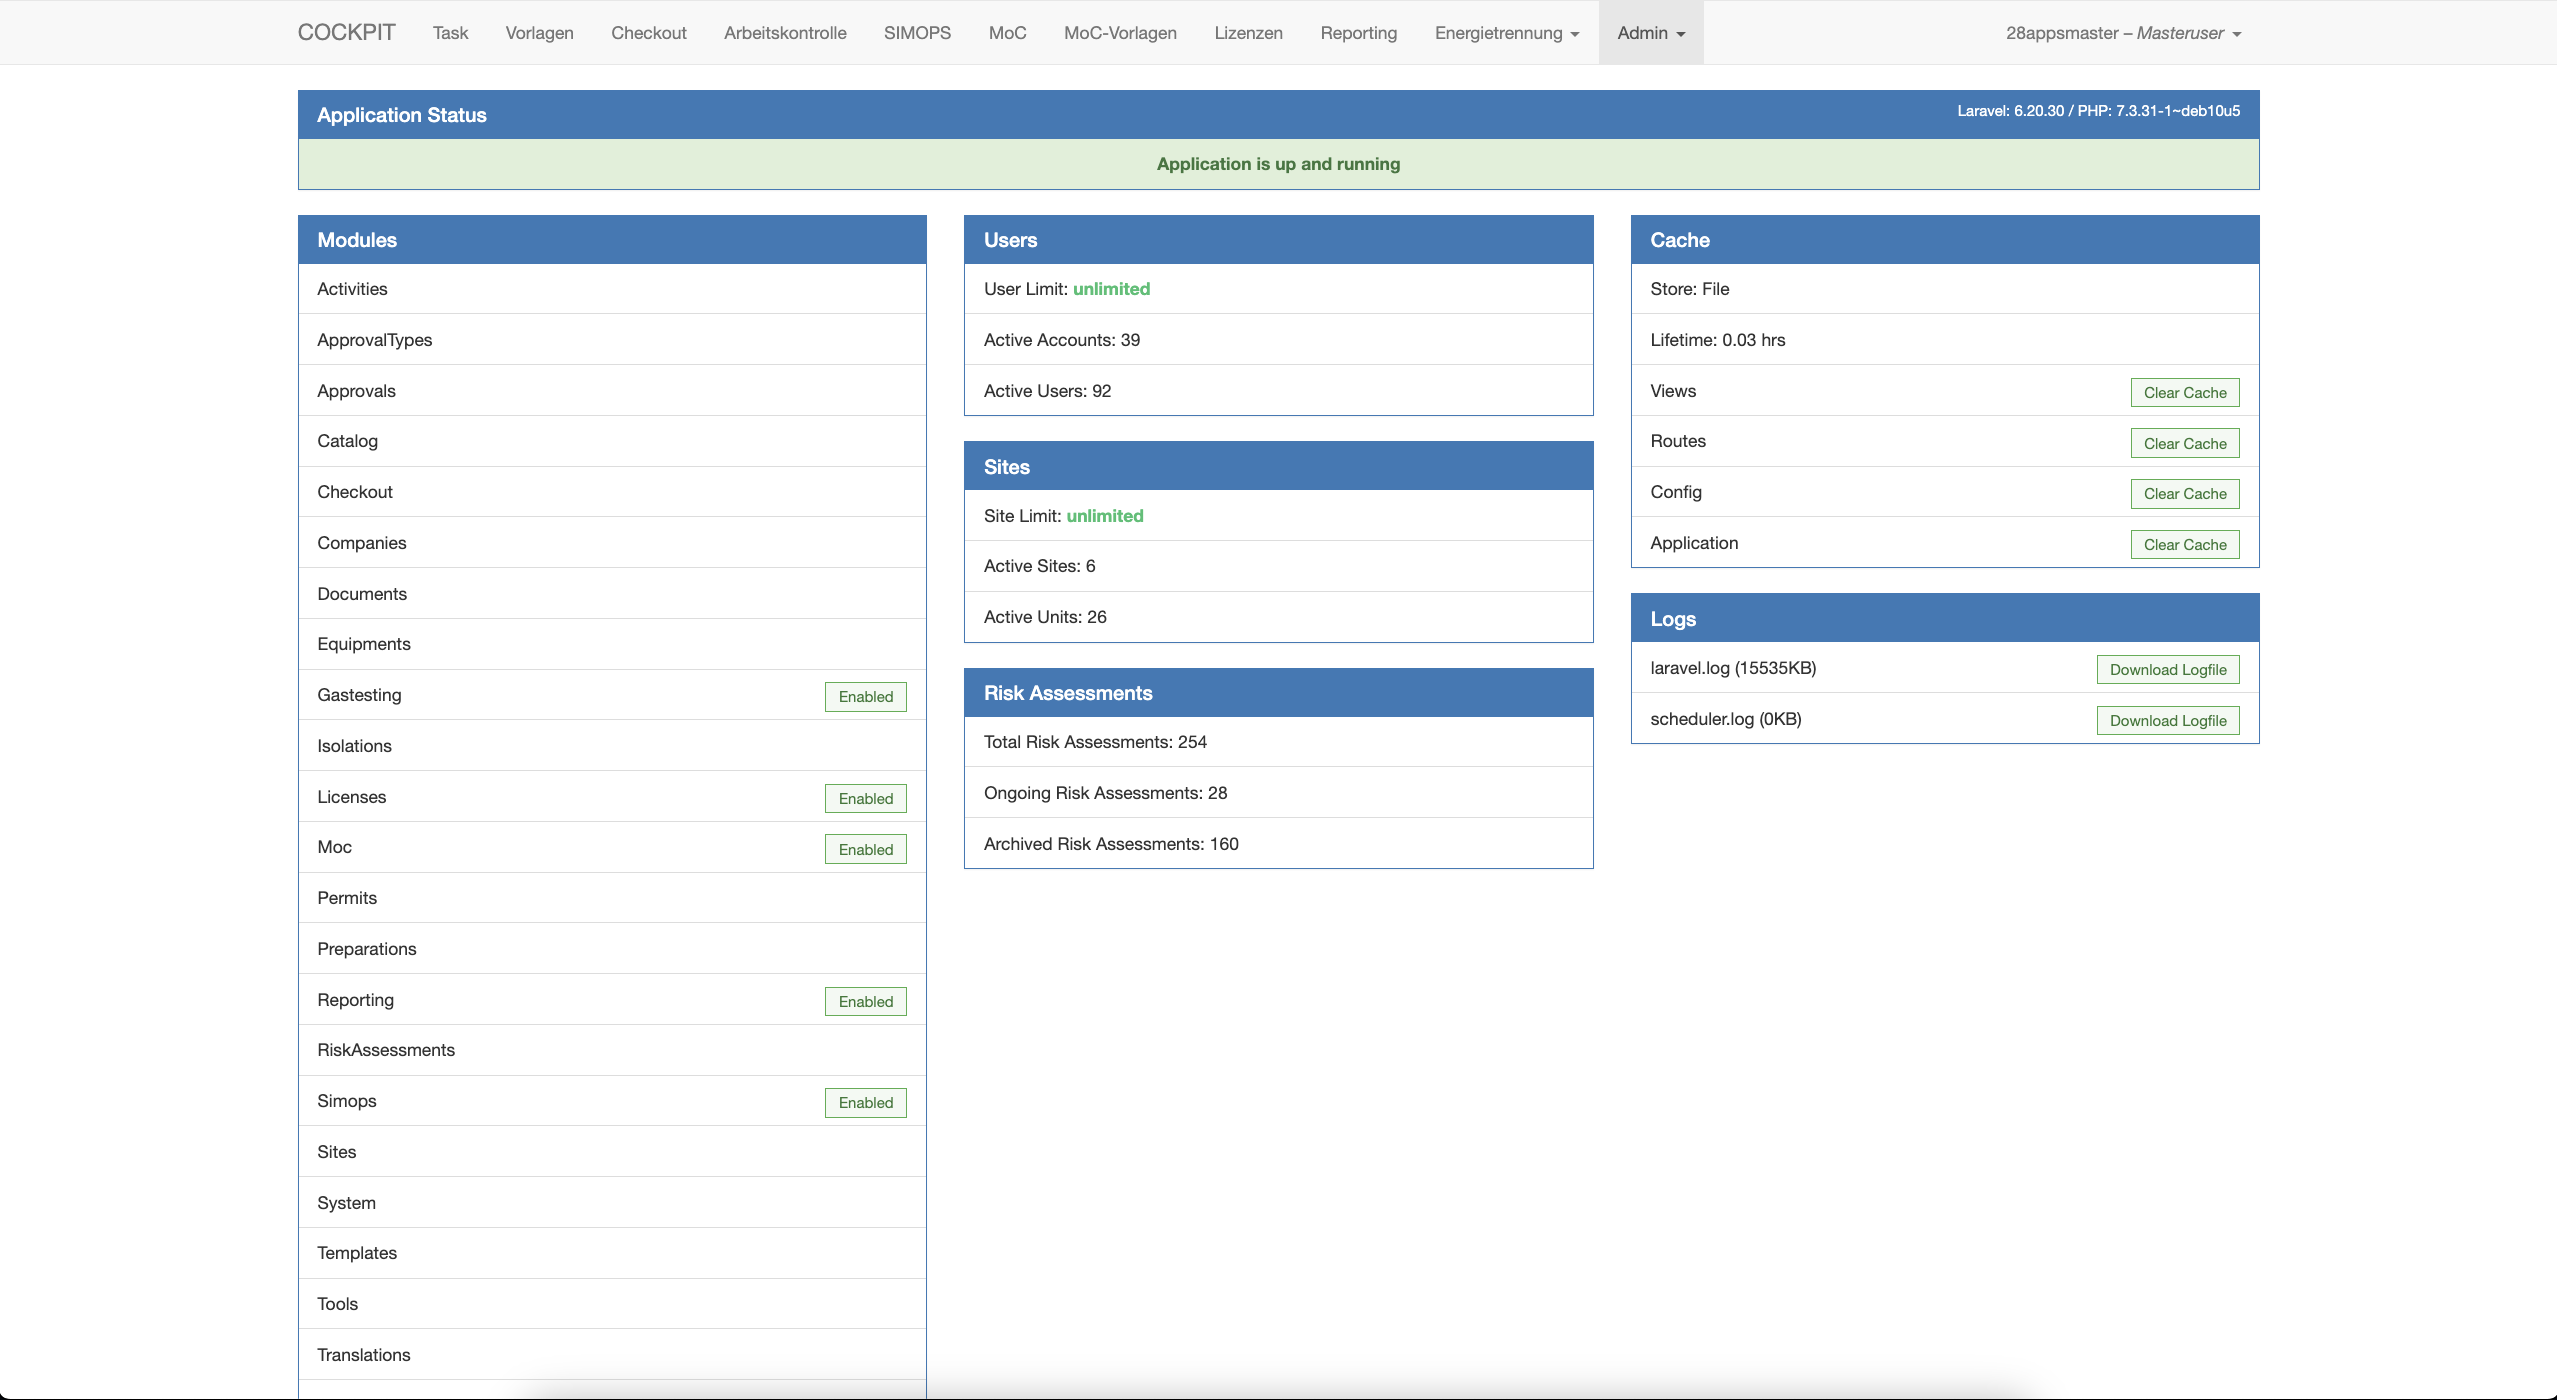Viewport: 2557px width, 1400px height.
Task: Open the Admin dropdown menu
Action: (x=1650, y=33)
